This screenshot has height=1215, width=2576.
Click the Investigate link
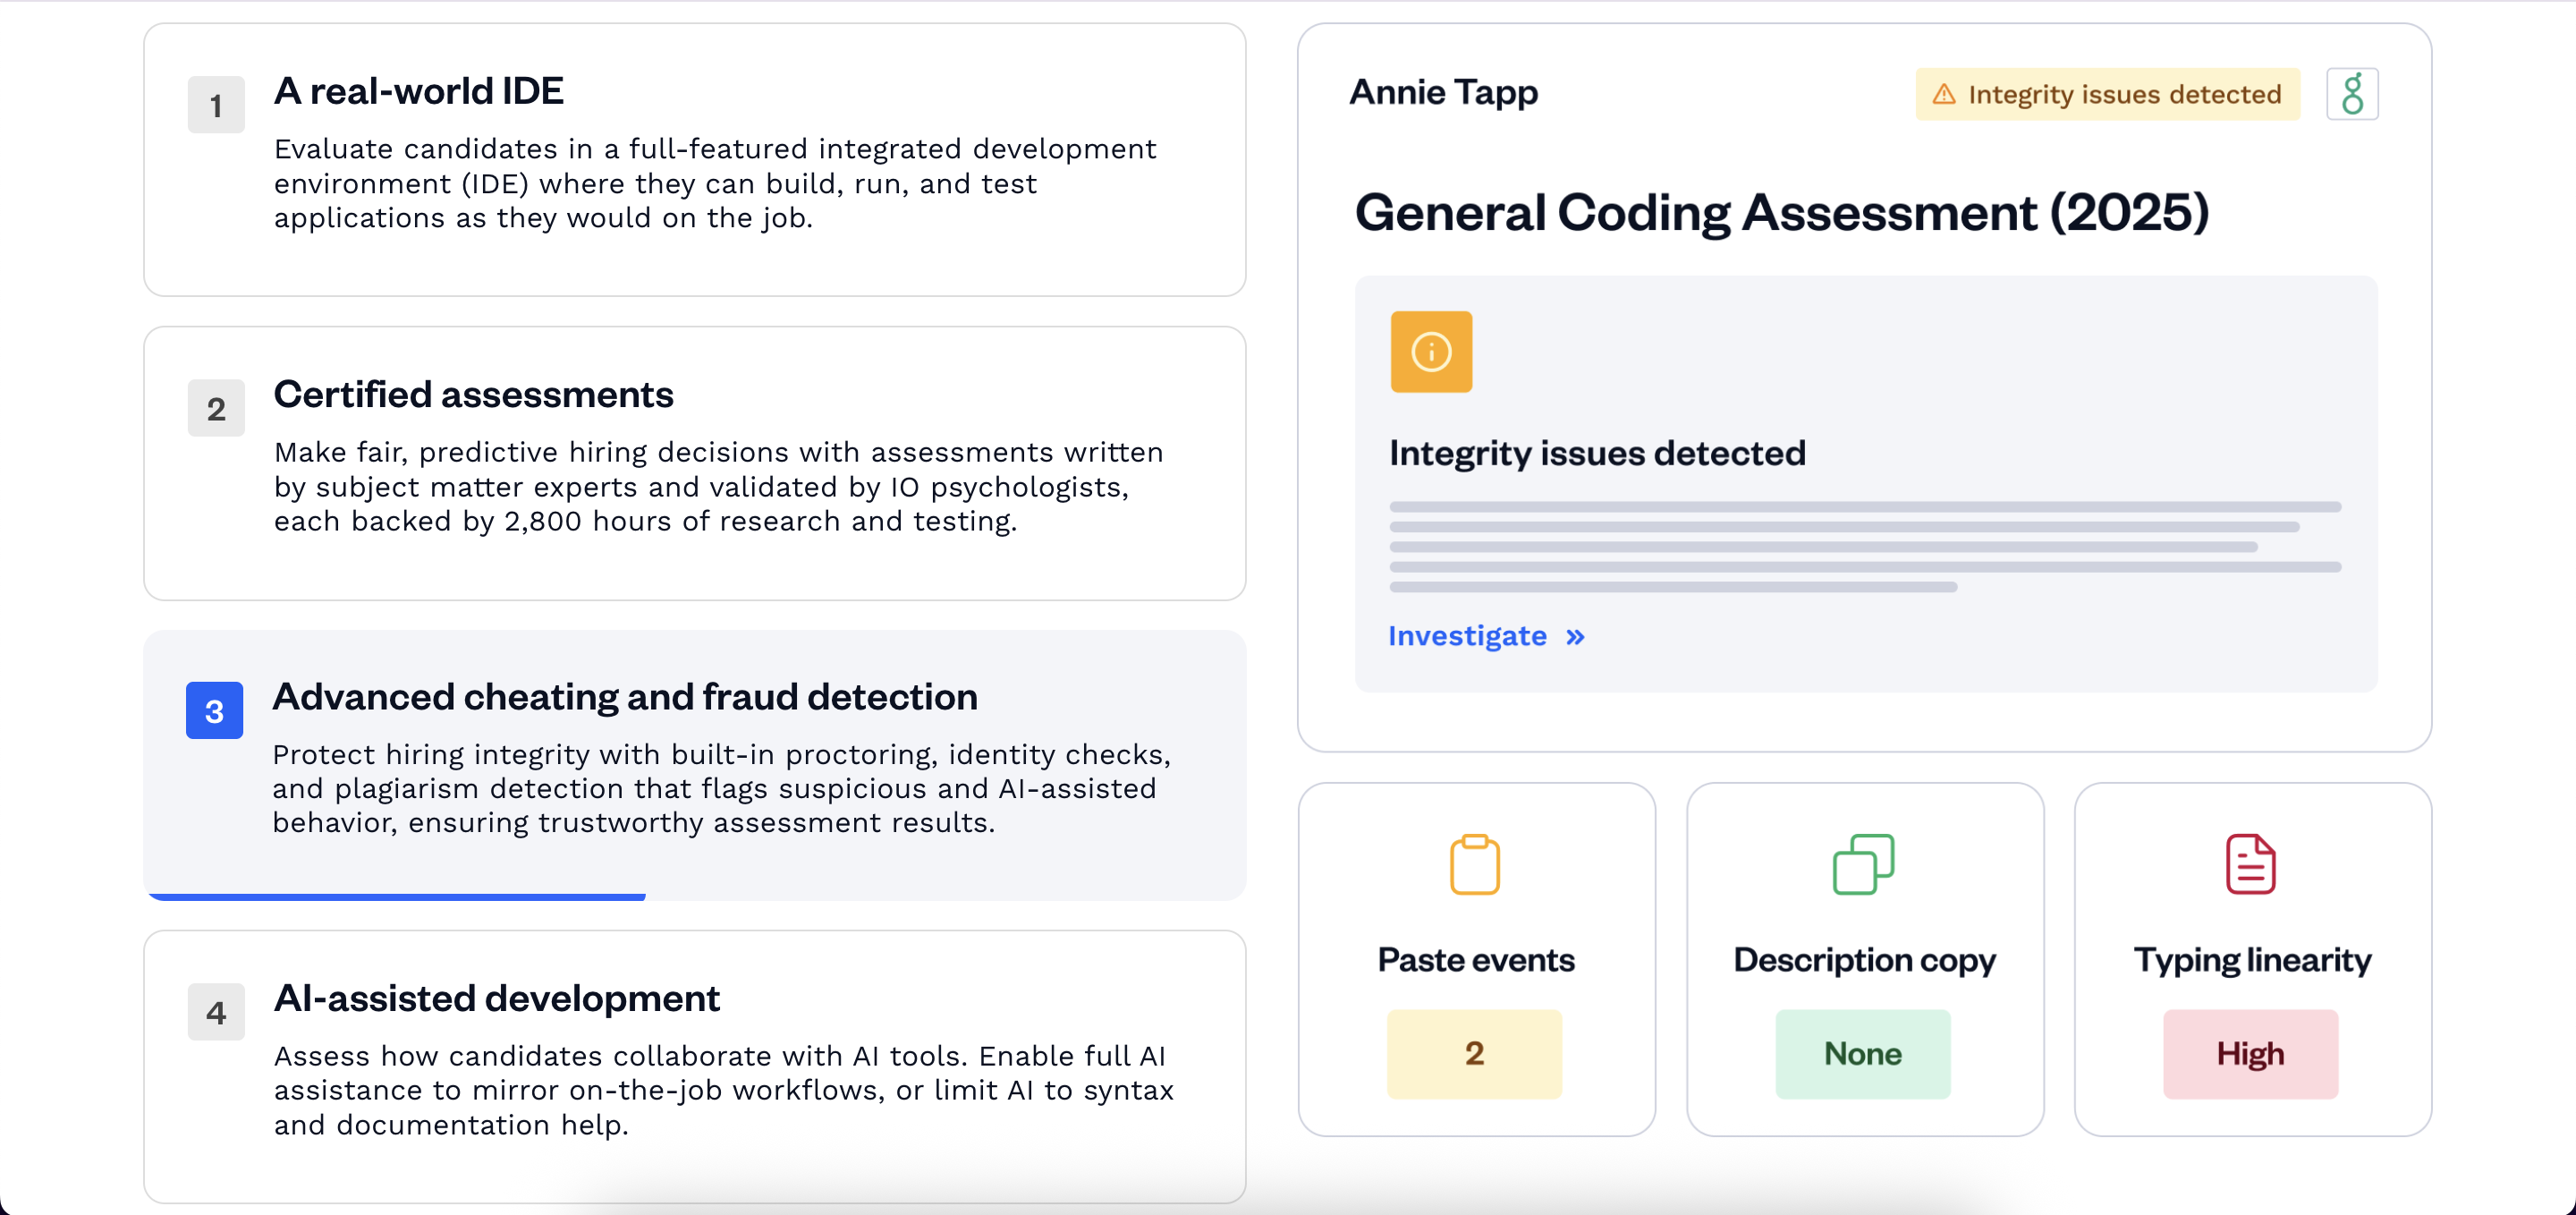click(x=1467, y=636)
